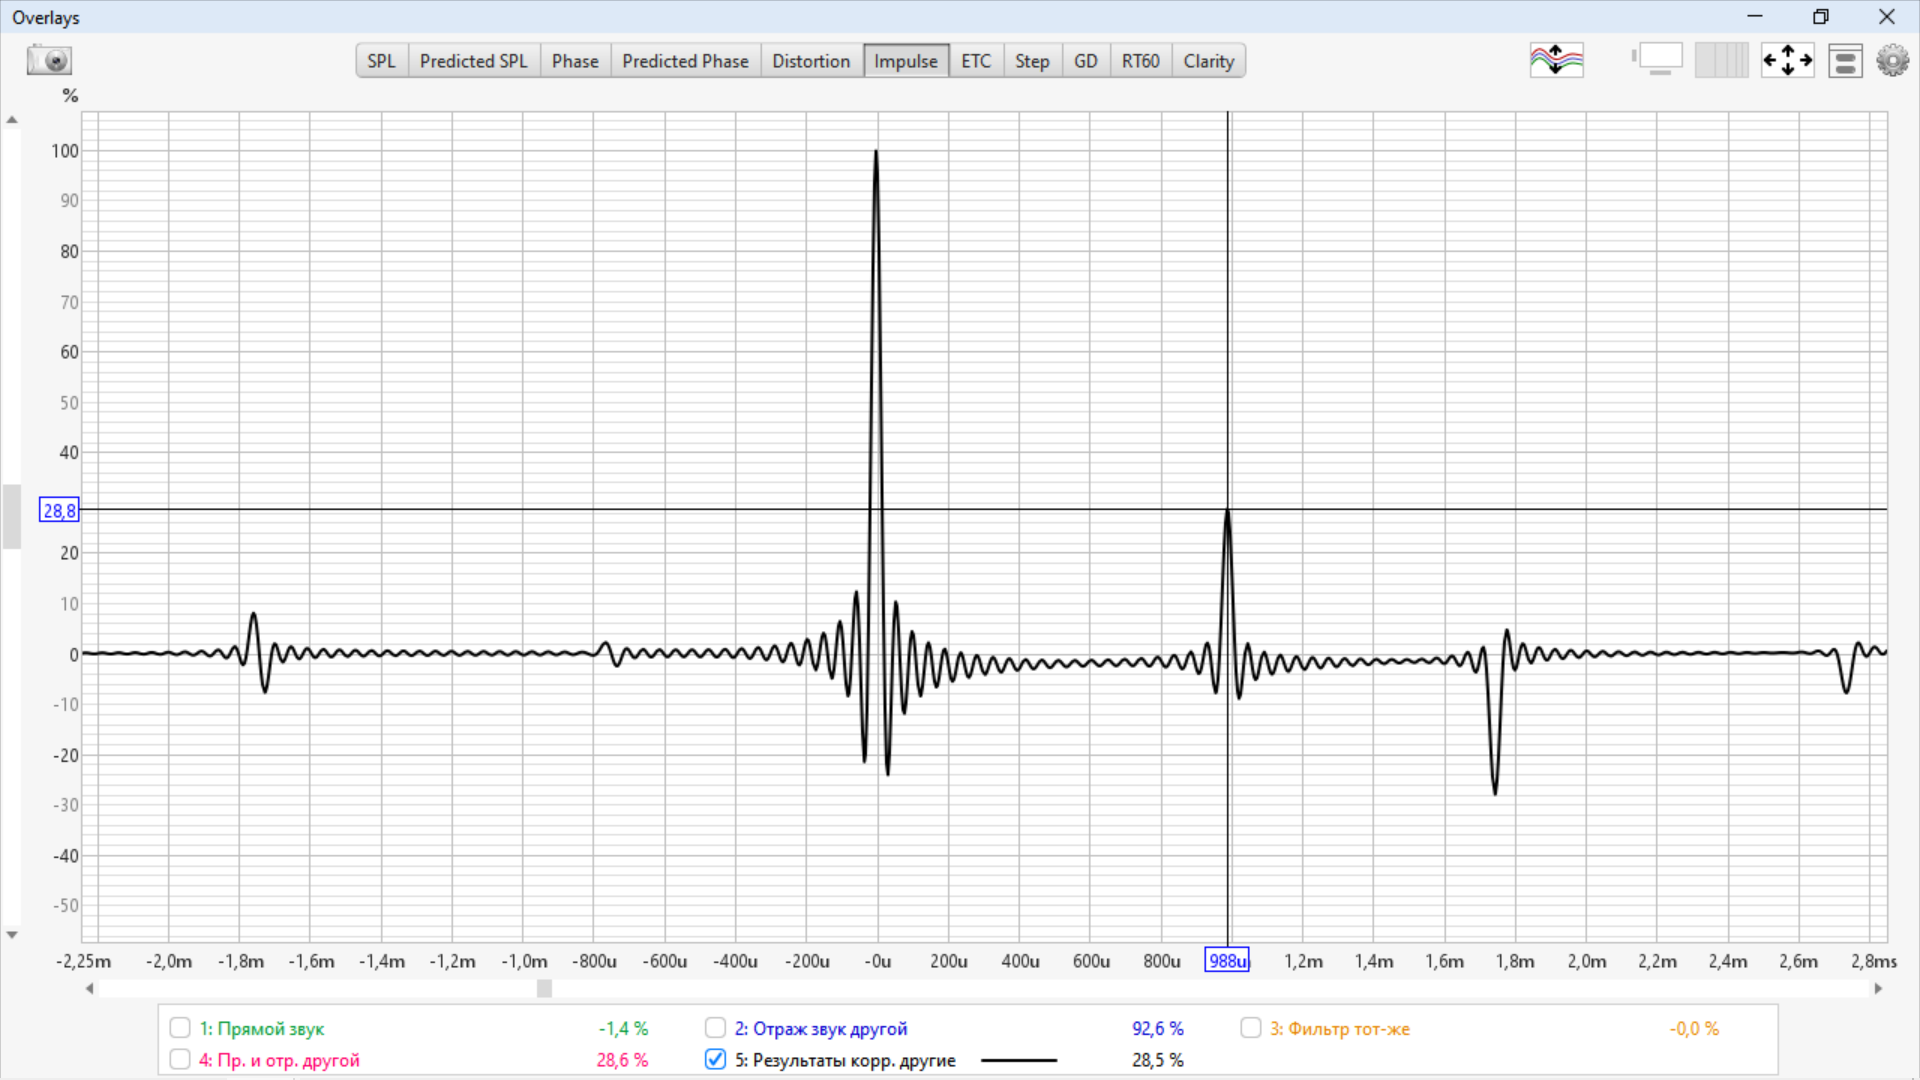Click the camera capture graph icon
Screen dimensions: 1920x1080
48,60
